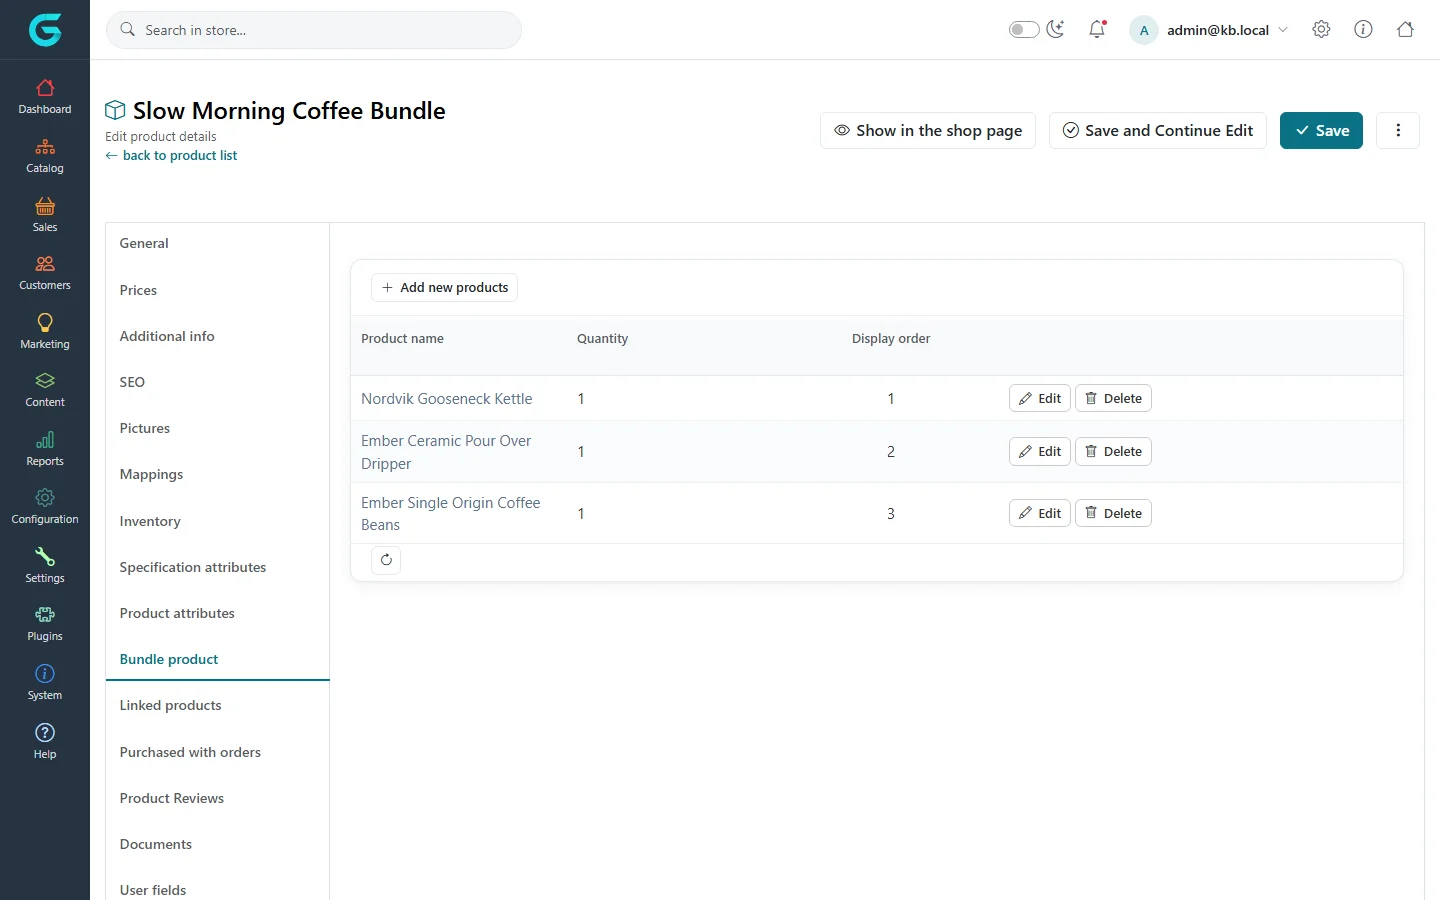
Task: Click the notification bell icon
Action: [x=1097, y=30]
